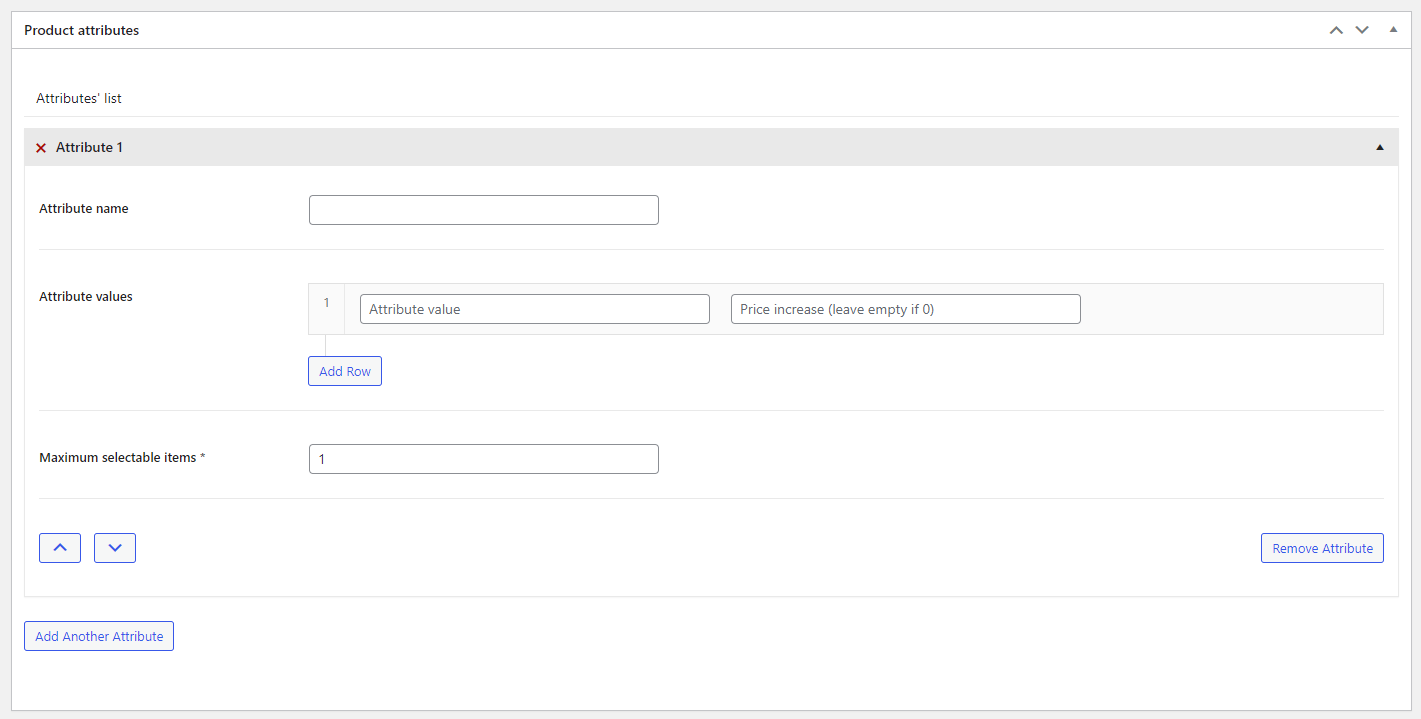Select the Attributes' list tab
1421x719 pixels.
click(x=79, y=99)
